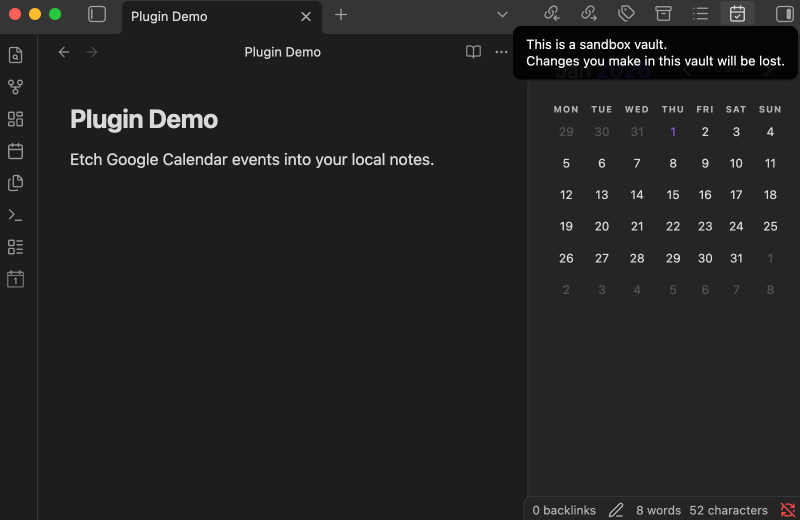Open the command palette icon
Screen dimensions: 800x520
tap(16, 215)
